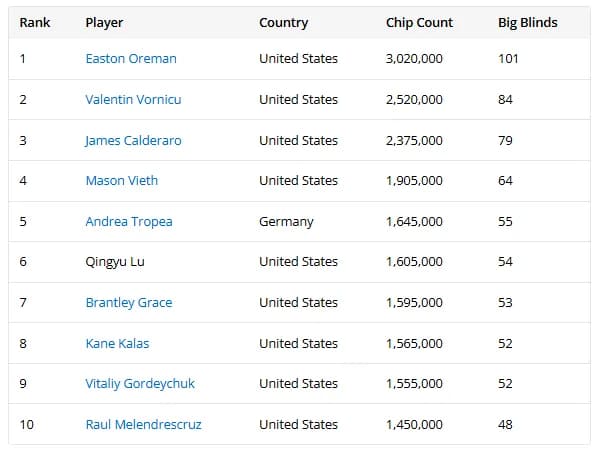Click the Big Blinds column header

click(x=528, y=23)
